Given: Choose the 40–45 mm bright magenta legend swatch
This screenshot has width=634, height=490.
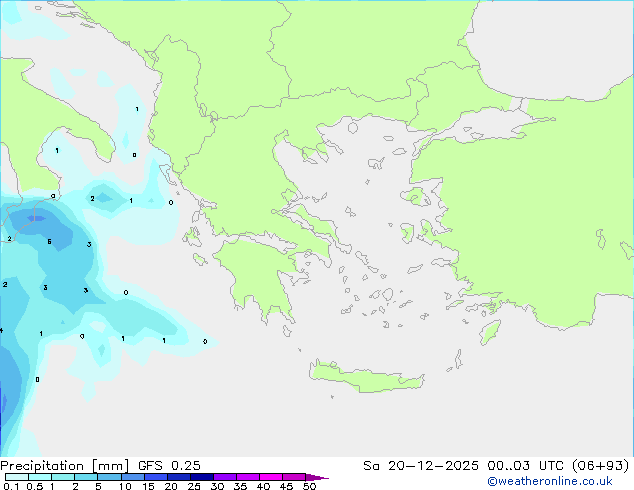Looking at the screenshot, I should coord(271,477).
